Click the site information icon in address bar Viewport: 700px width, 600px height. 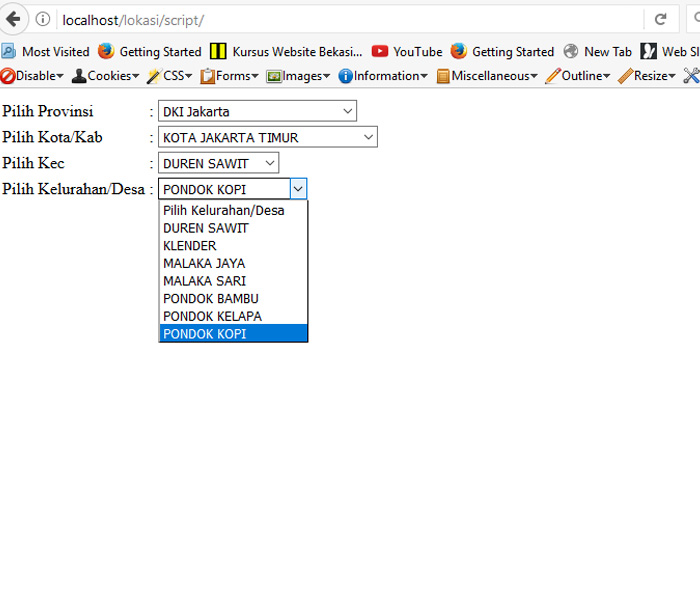[x=43, y=19]
